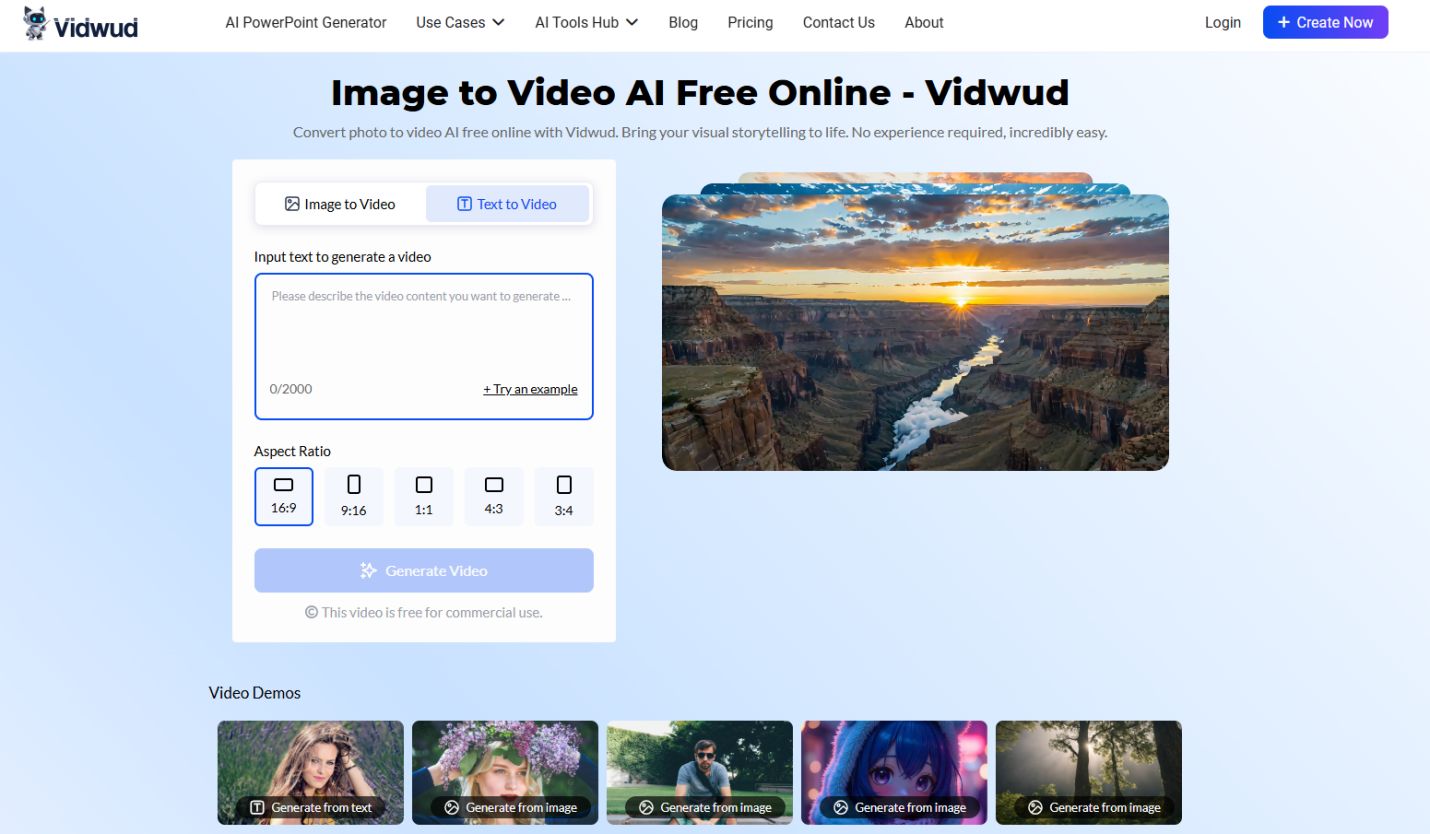Viewport: 1430px width, 834px height.
Task: Open the anime girl demo thumbnail
Action: pyautogui.click(x=894, y=765)
